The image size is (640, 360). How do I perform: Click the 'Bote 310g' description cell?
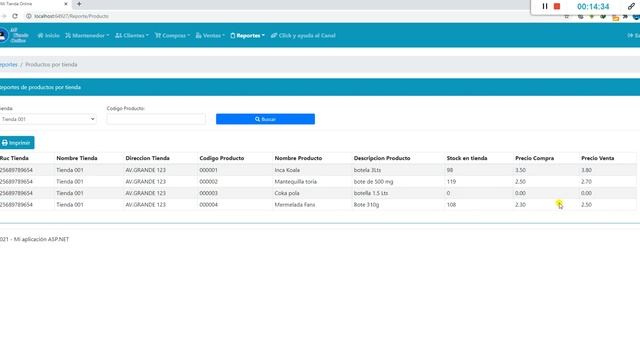[x=367, y=204]
